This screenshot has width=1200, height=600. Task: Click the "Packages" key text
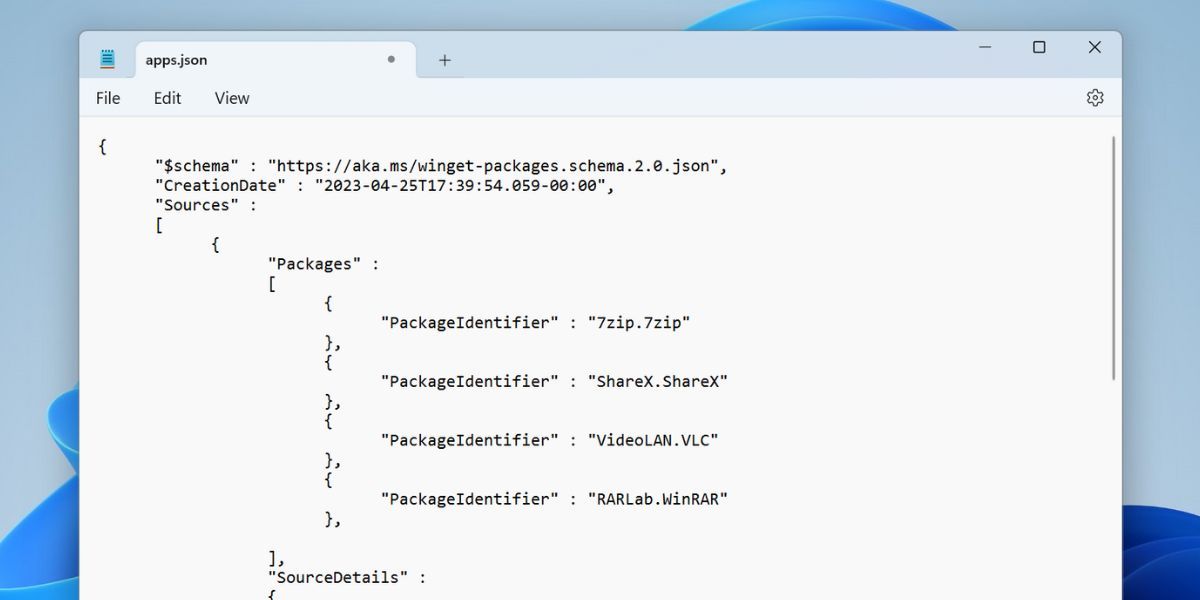(x=315, y=264)
